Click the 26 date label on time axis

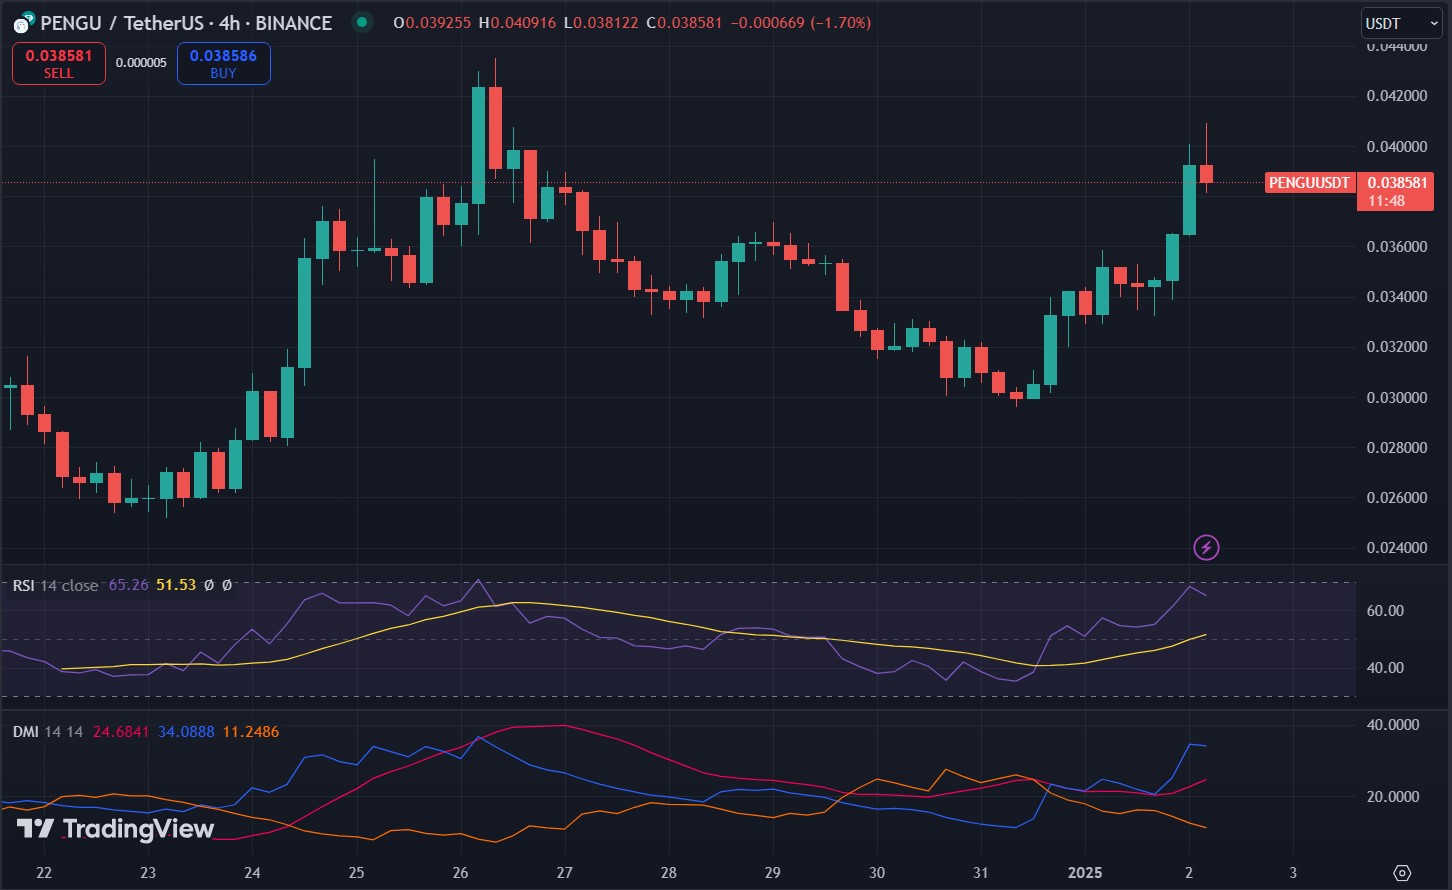461,872
